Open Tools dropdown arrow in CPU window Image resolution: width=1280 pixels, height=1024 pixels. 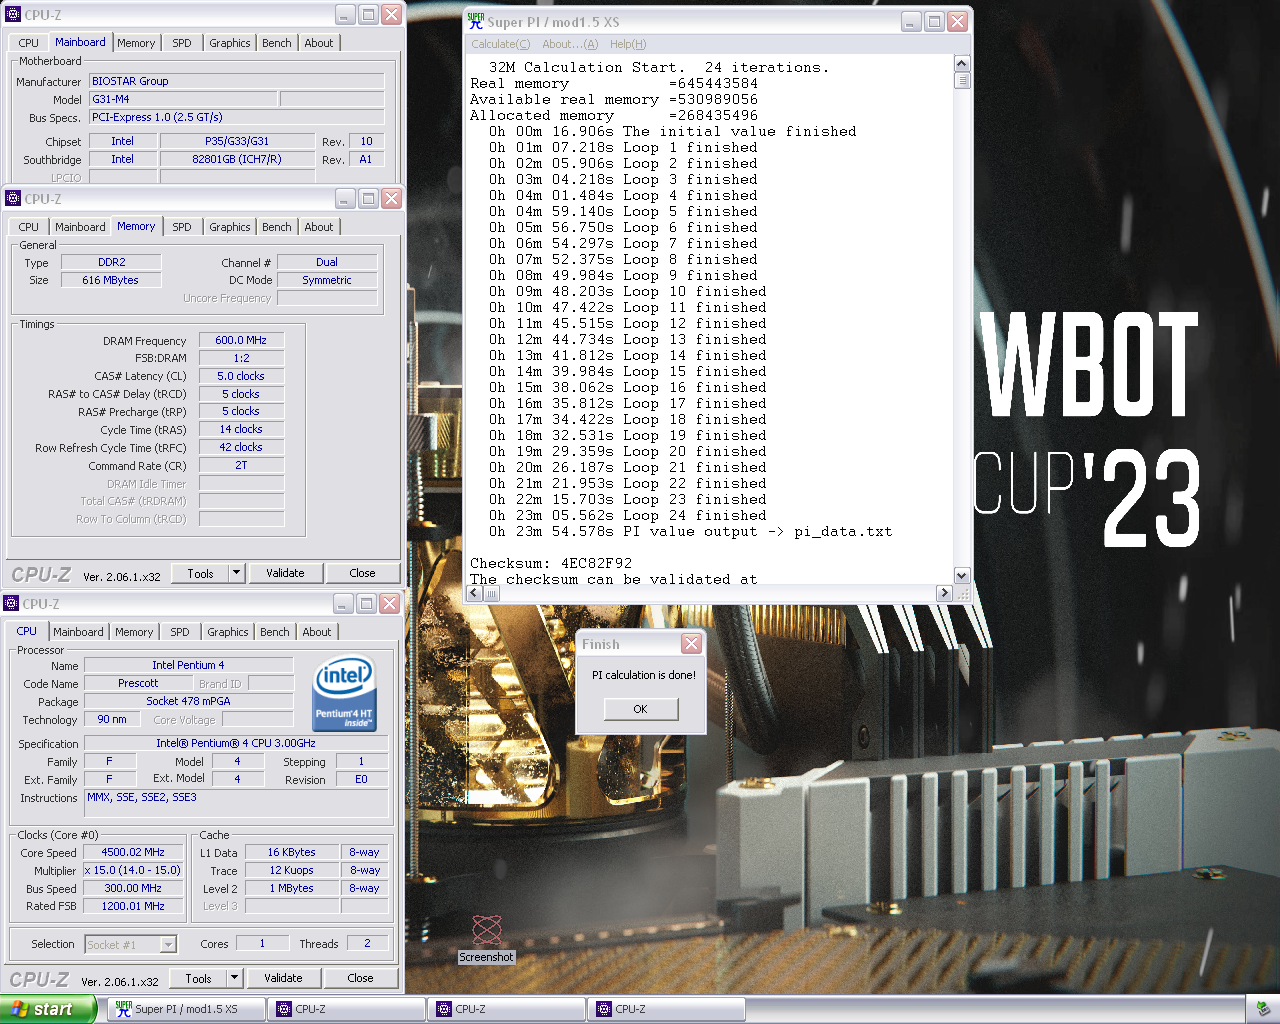[235, 978]
